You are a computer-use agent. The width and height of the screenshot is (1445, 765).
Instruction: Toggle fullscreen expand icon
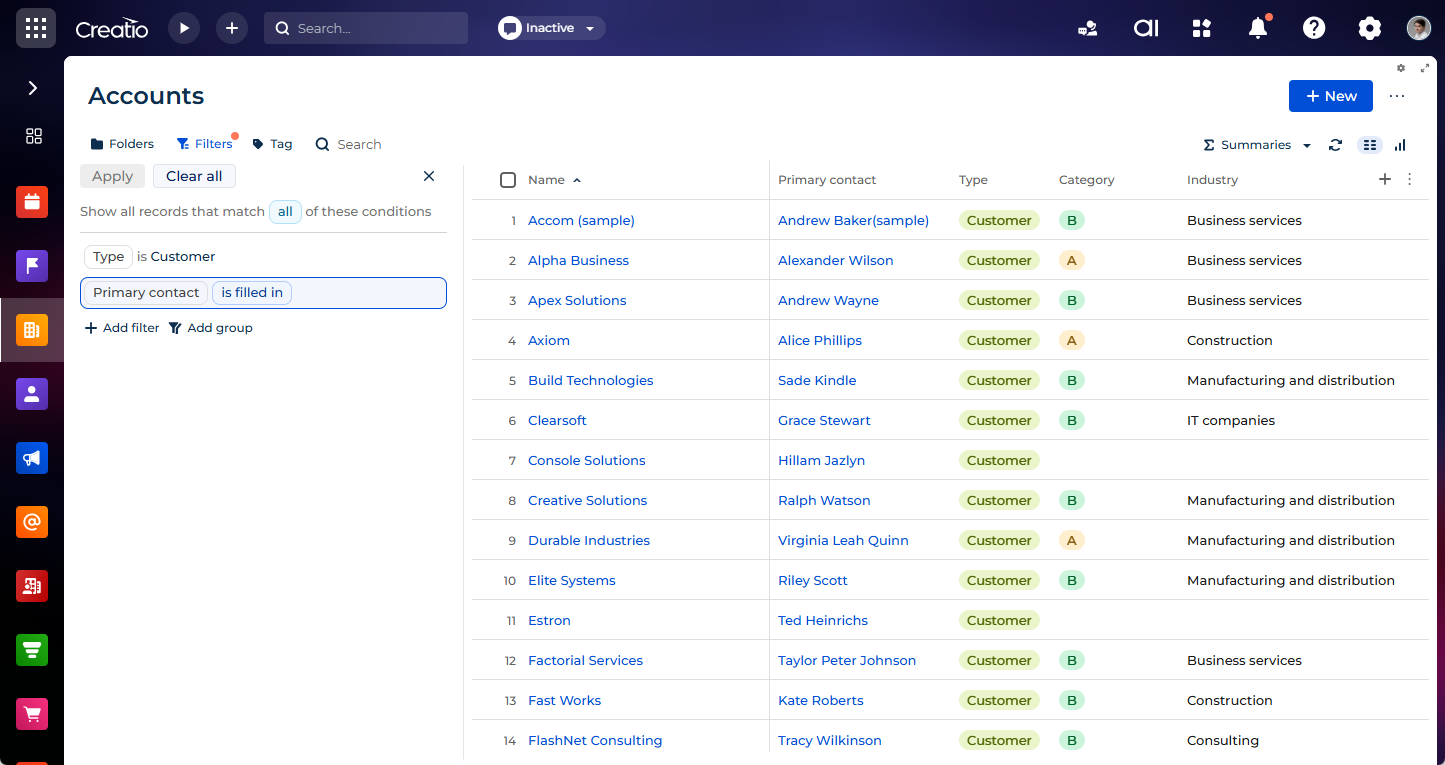[x=1425, y=68]
